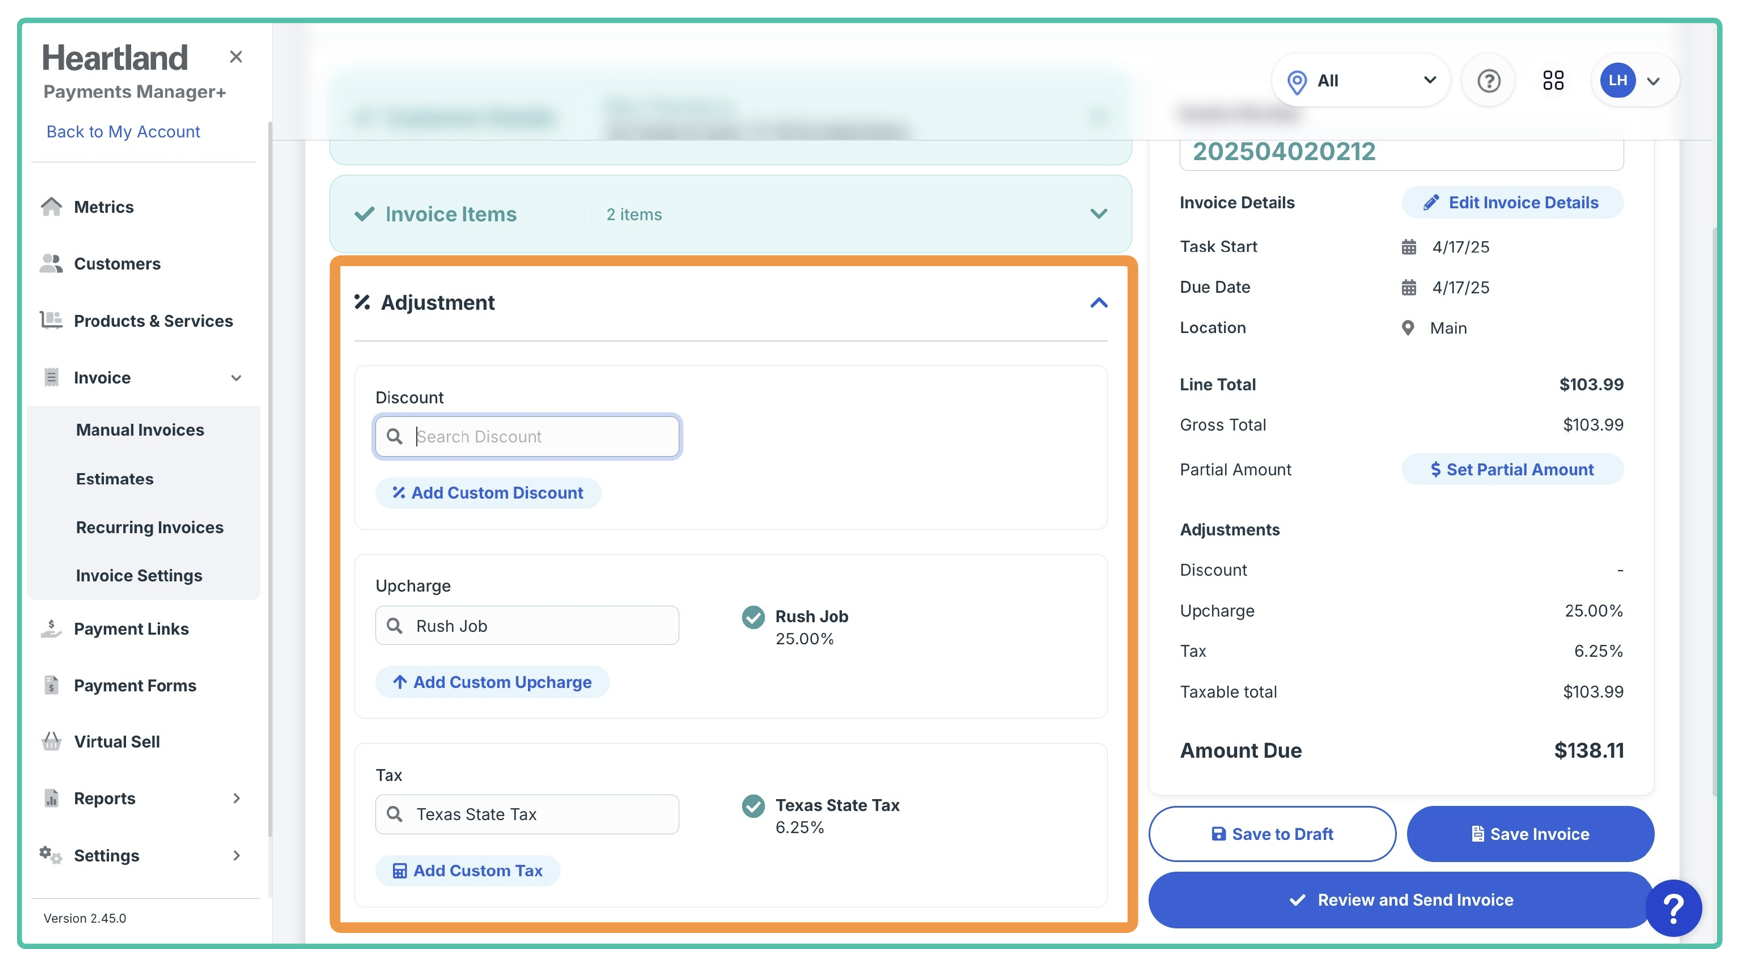Uncheck the Texas State Tax checkmark
The width and height of the screenshot is (1742, 968).
753,806
